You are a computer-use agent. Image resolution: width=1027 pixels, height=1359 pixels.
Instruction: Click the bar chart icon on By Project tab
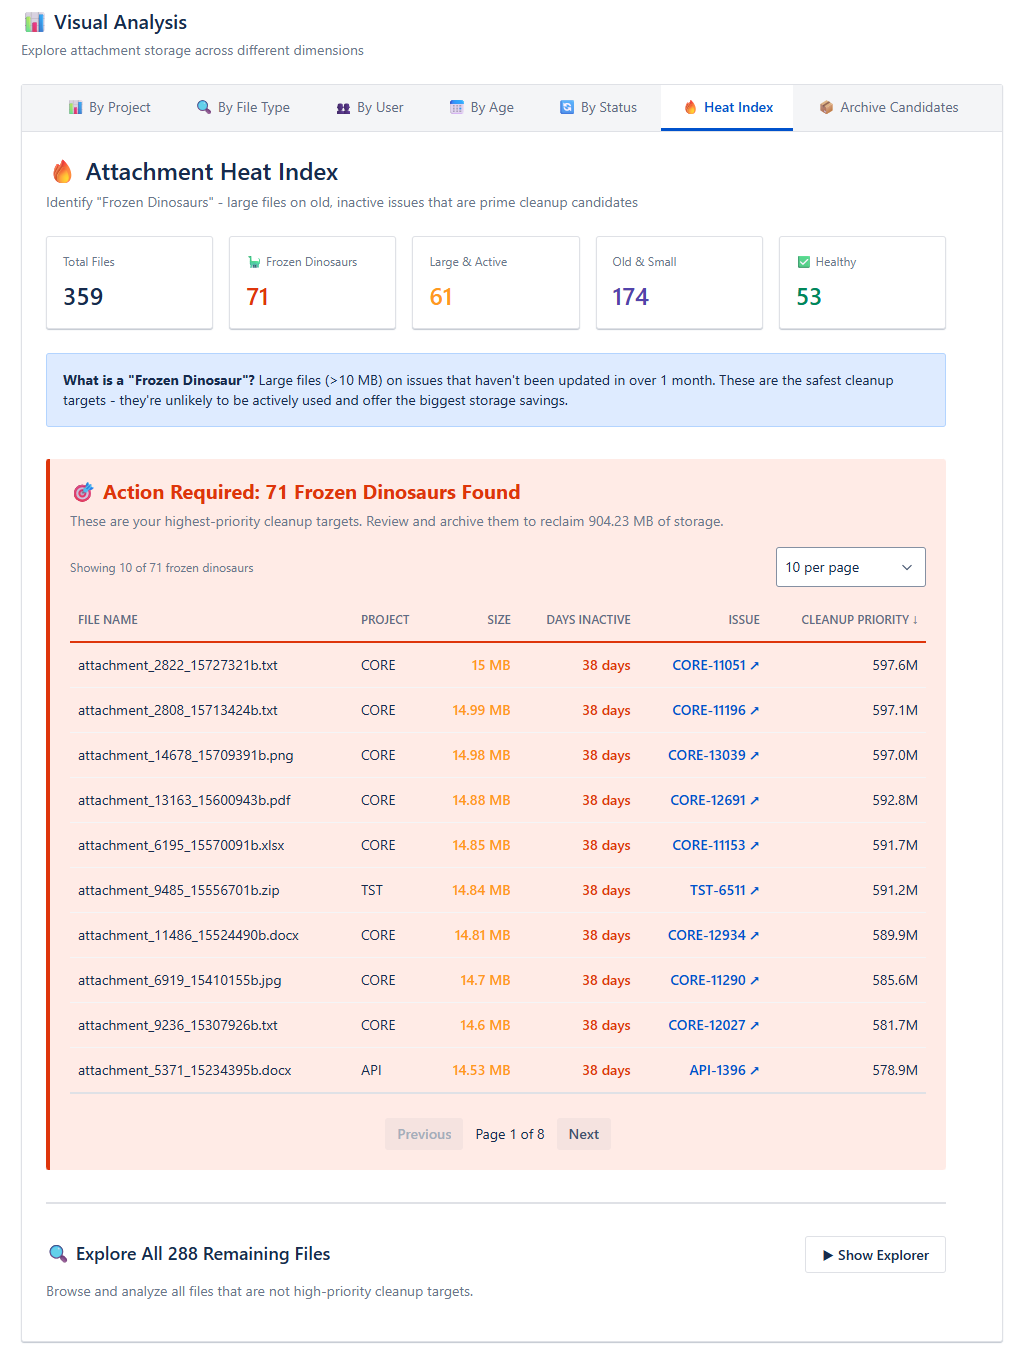[75, 107]
